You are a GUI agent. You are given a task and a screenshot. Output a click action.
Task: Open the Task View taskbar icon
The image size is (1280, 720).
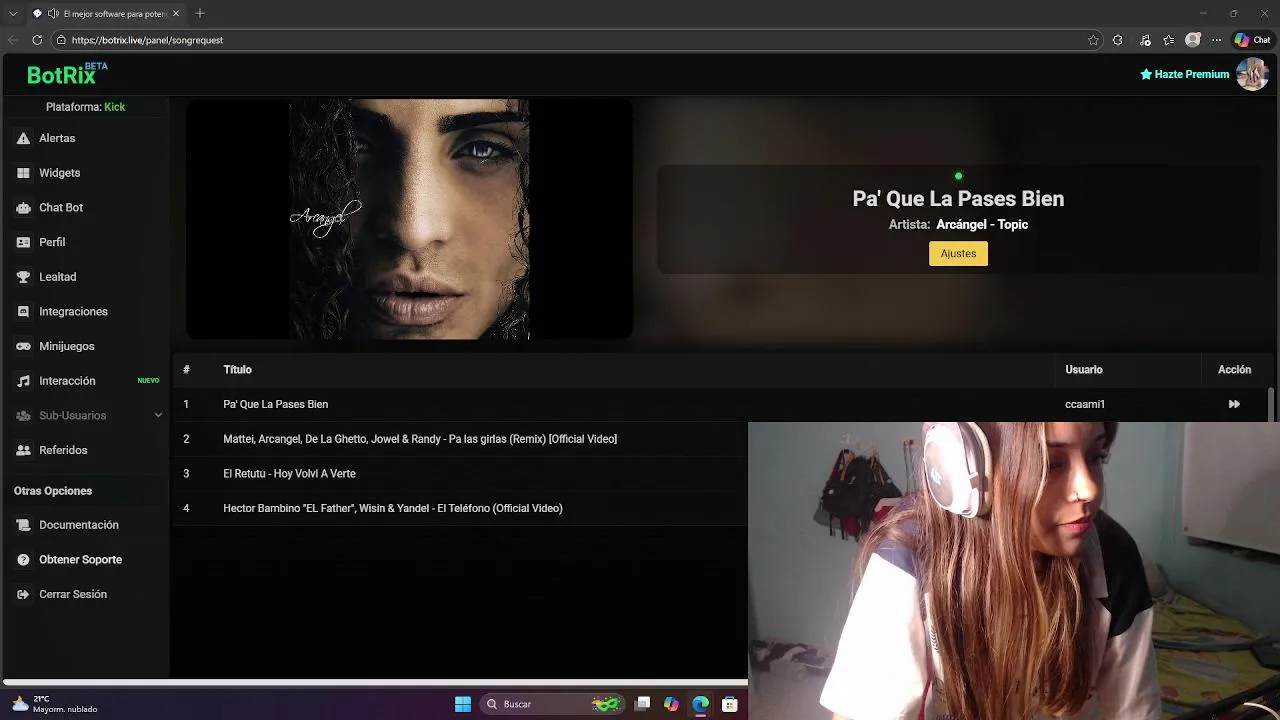(643, 704)
